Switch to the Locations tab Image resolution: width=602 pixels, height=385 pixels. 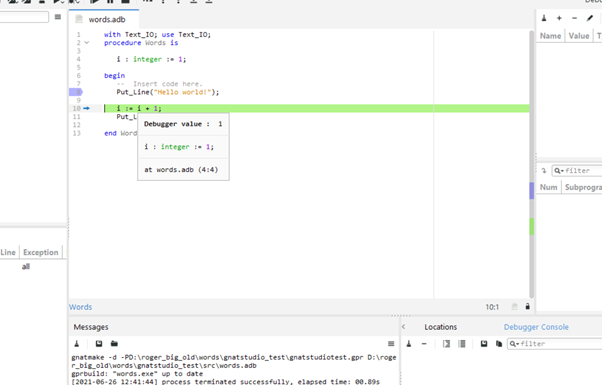point(440,327)
